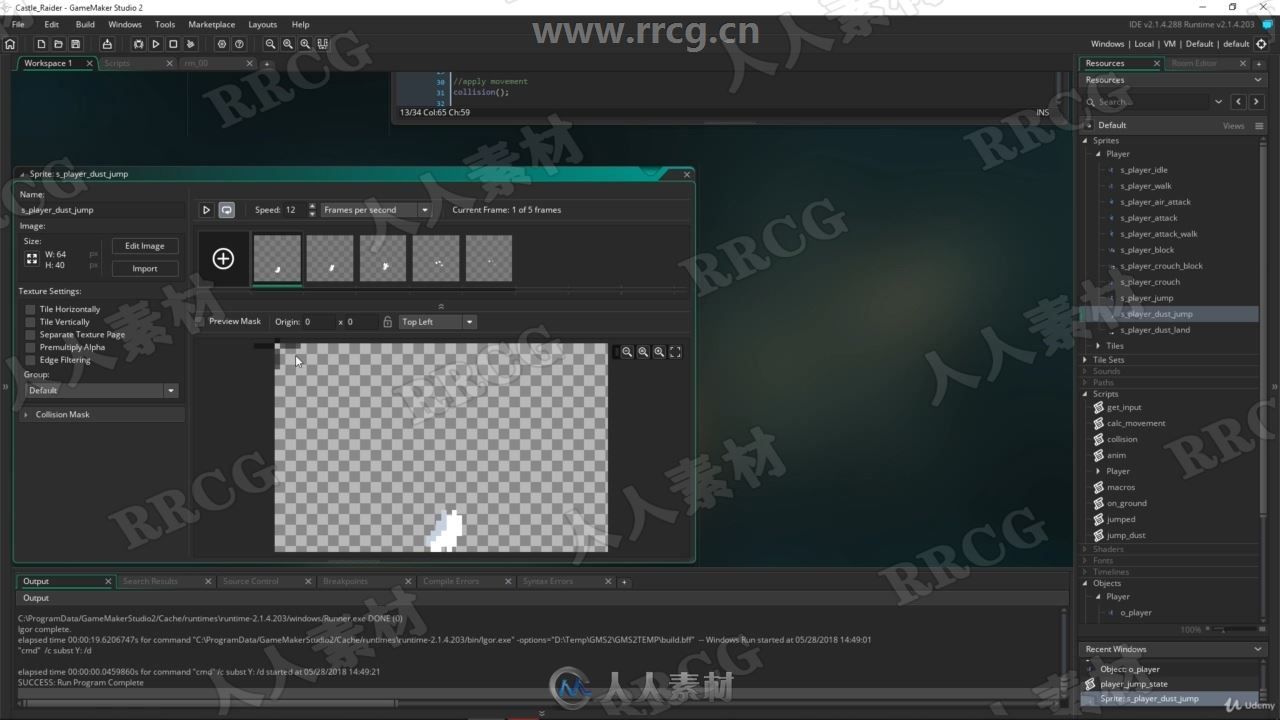Open the resource search options dropdown
The width and height of the screenshot is (1280, 720).
[x=1218, y=102]
